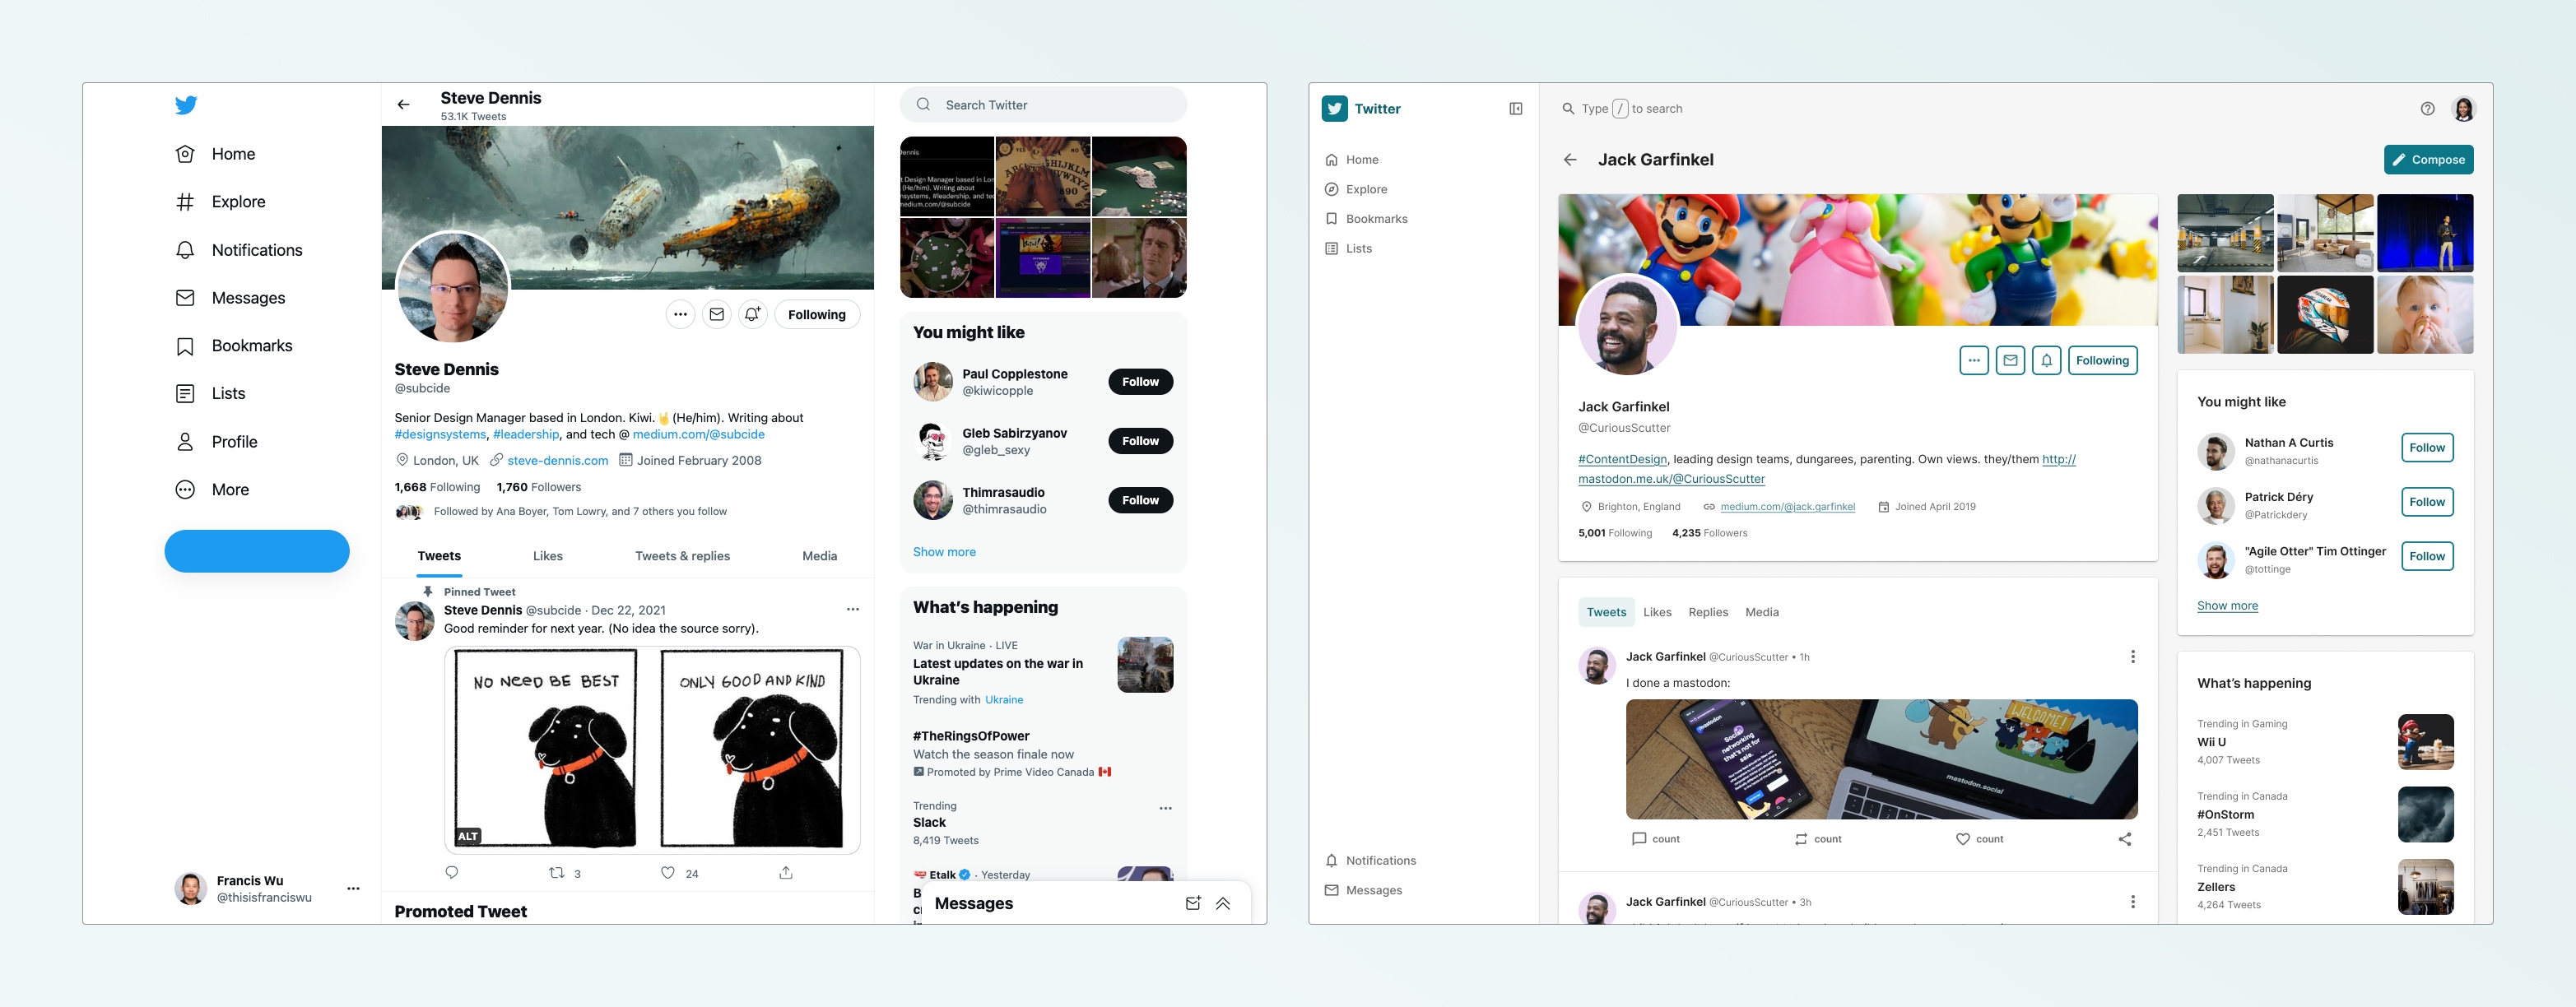Follow Paul Copplestone in You might like
Image resolution: width=2576 pixels, height=1007 pixels.
[x=1140, y=381]
